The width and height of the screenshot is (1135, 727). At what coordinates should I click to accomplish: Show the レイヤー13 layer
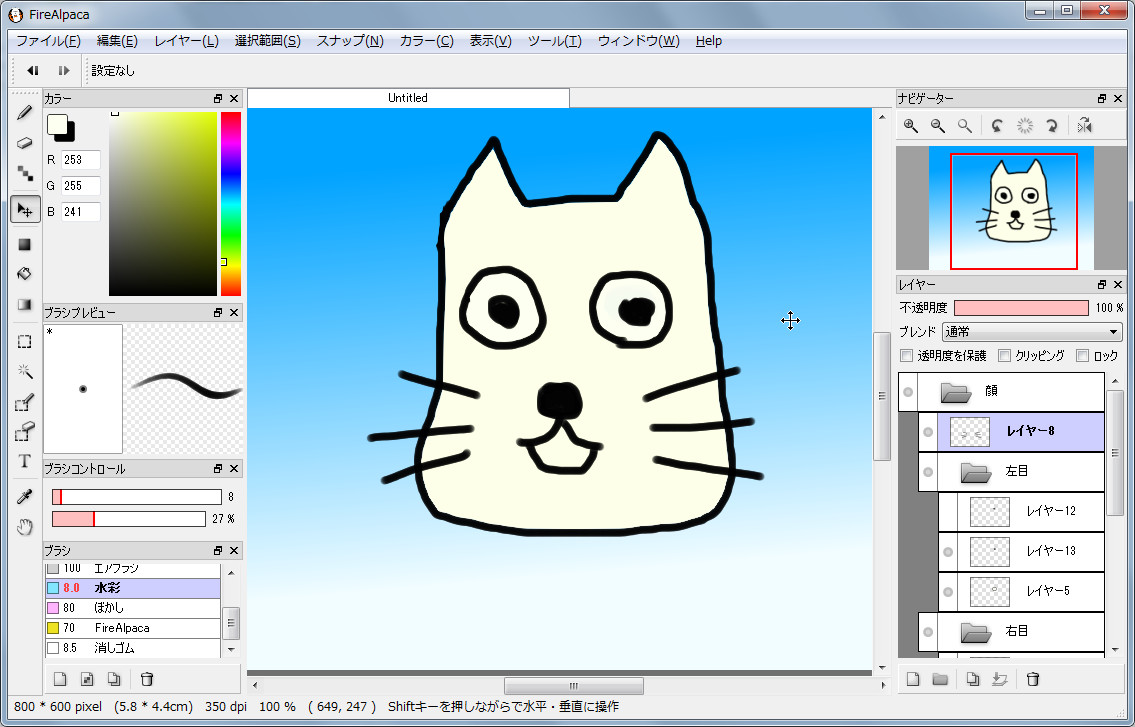pyautogui.click(x=947, y=551)
